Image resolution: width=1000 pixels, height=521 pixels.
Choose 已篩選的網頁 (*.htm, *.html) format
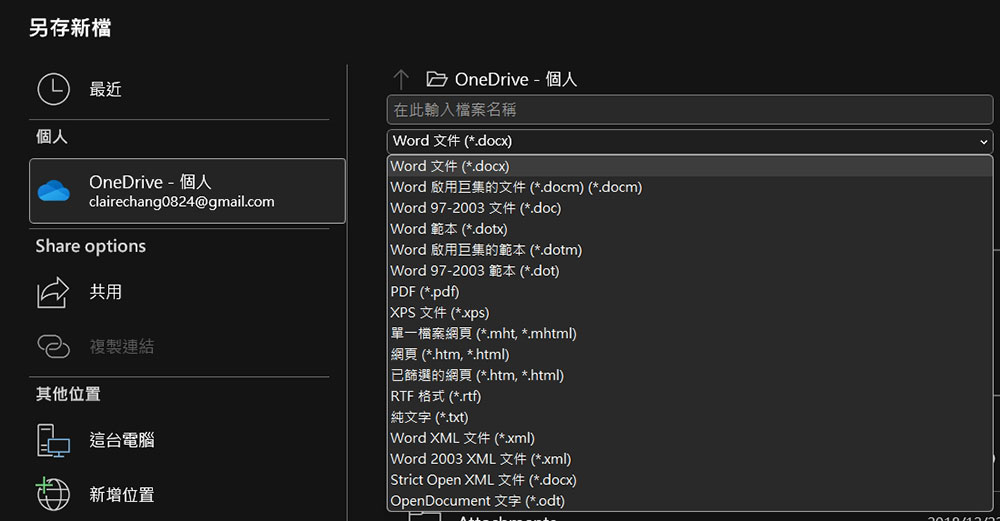tap(689, 376)
